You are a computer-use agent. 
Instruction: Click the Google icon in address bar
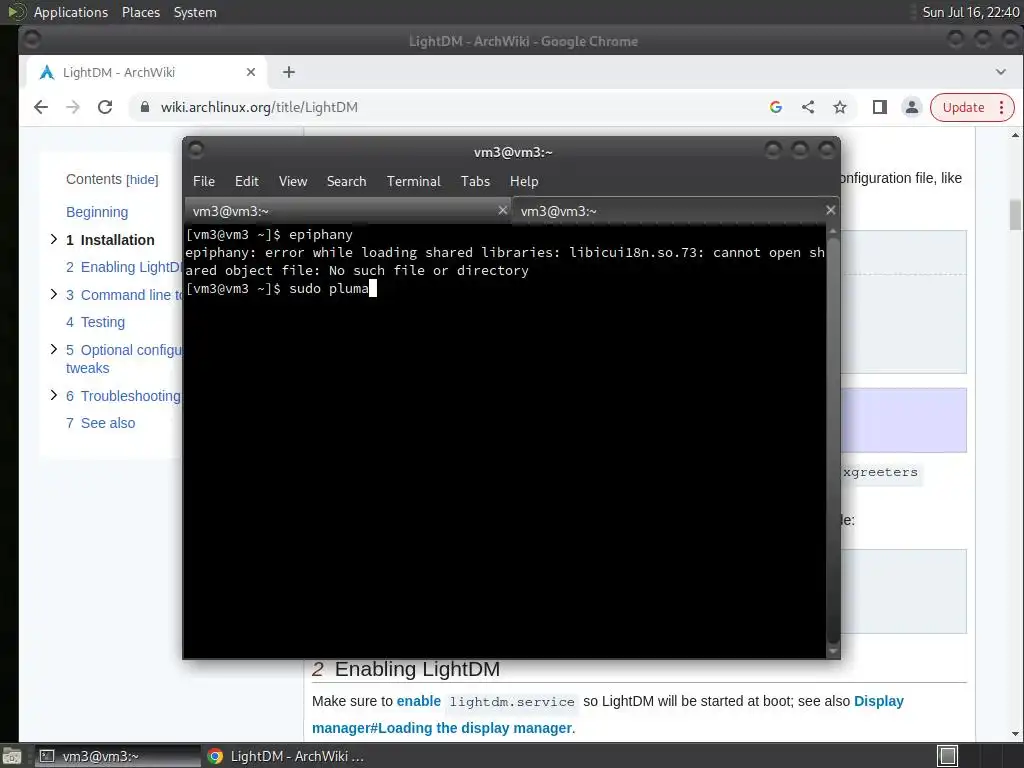(x=776, y=107)
